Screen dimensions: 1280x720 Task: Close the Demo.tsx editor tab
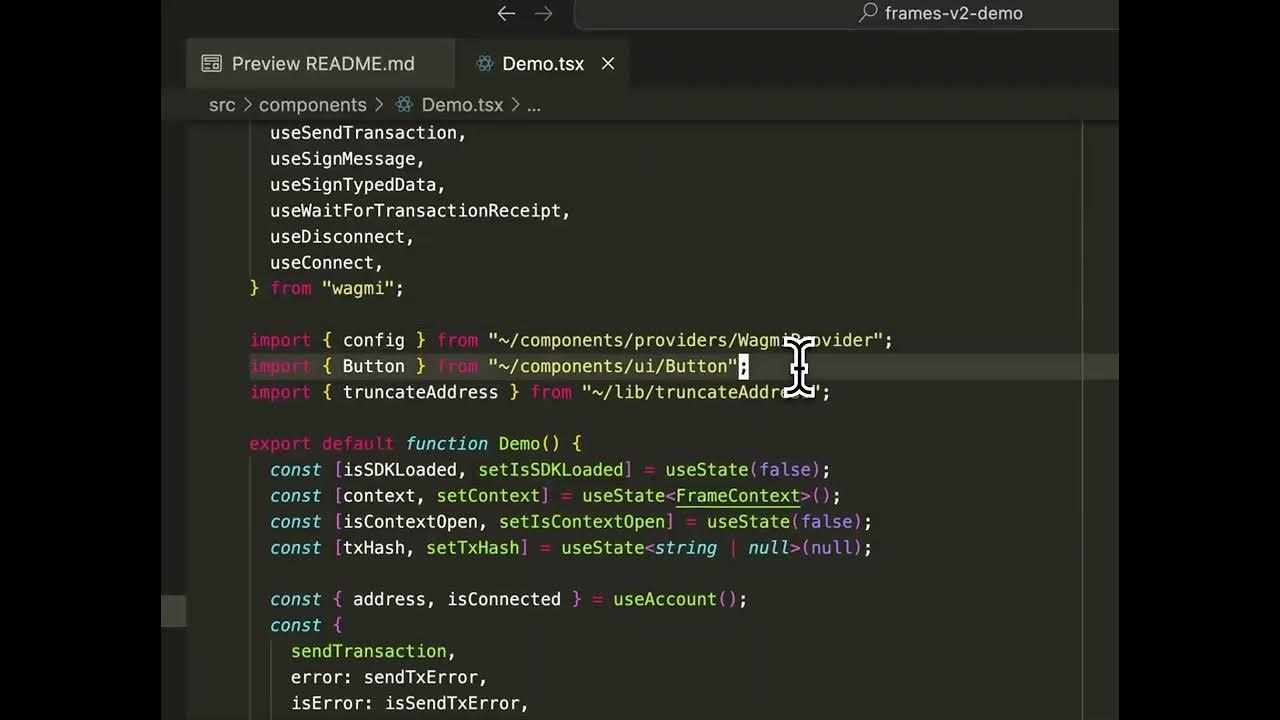pos(607,63)
